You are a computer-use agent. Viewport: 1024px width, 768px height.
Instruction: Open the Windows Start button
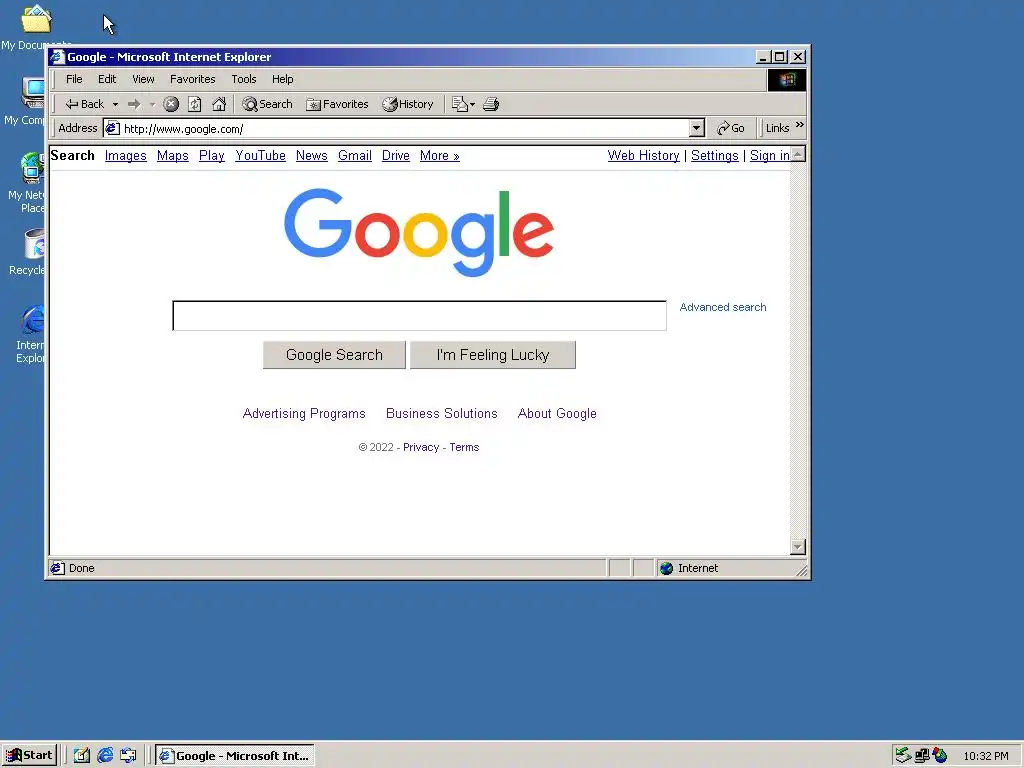29,756
